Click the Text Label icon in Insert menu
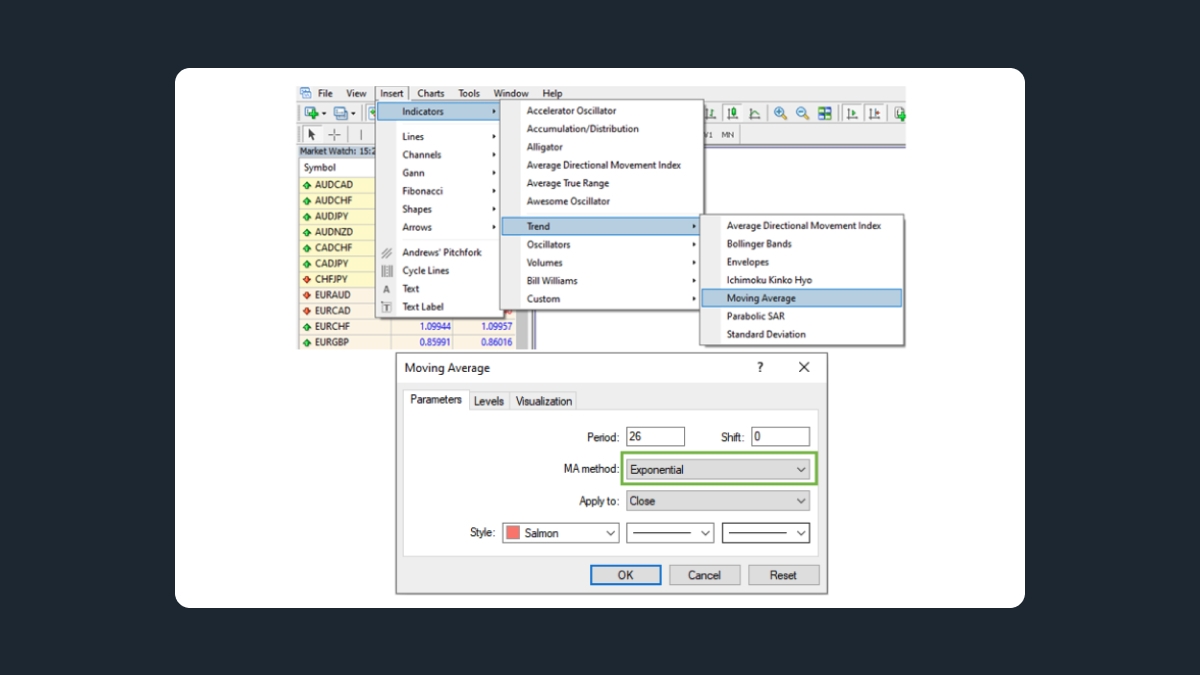The image size is (1200, 675). pyautogui.click(x=387, y=307)
